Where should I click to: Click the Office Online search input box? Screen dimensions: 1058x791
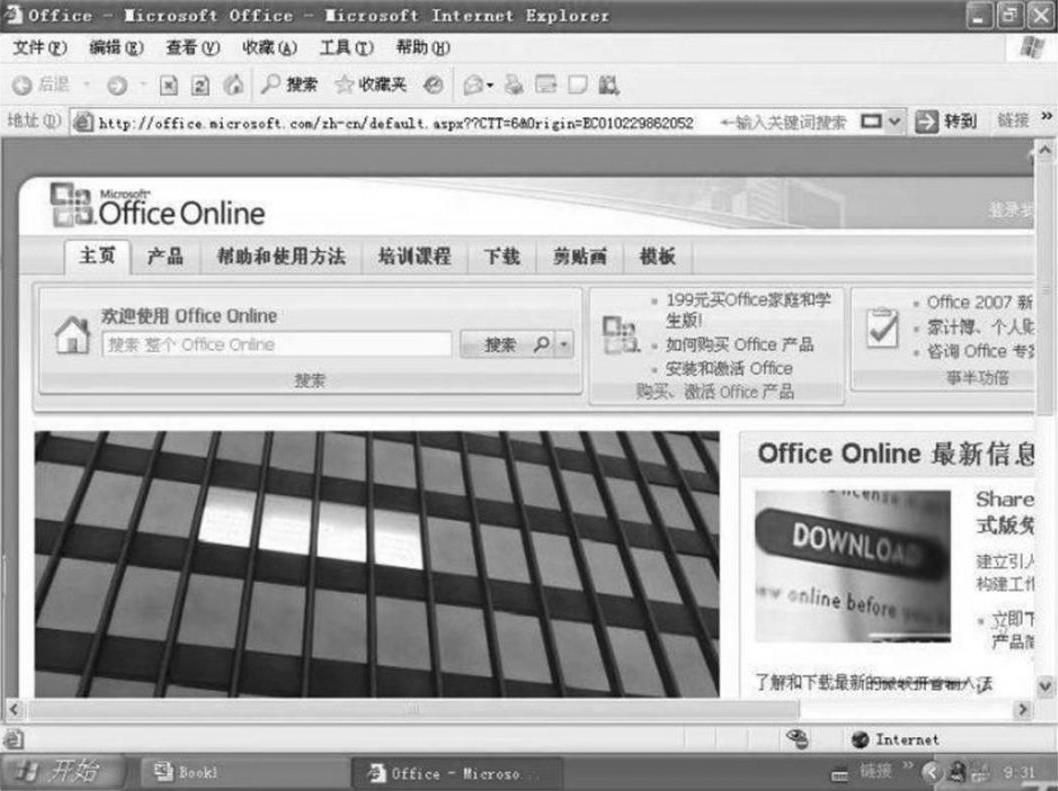(x=277, y=345)
